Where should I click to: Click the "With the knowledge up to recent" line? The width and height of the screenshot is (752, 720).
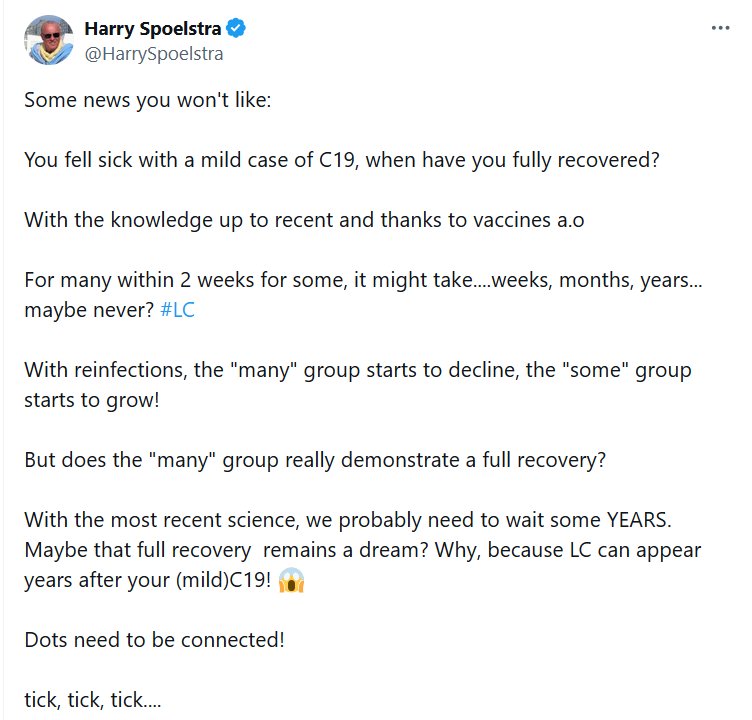[x=304, y=221]
